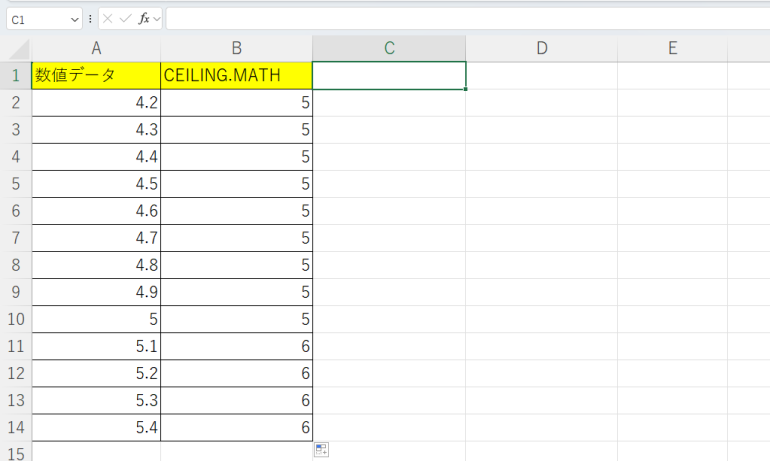Click the Insert Function fx icon

point(144,19)
